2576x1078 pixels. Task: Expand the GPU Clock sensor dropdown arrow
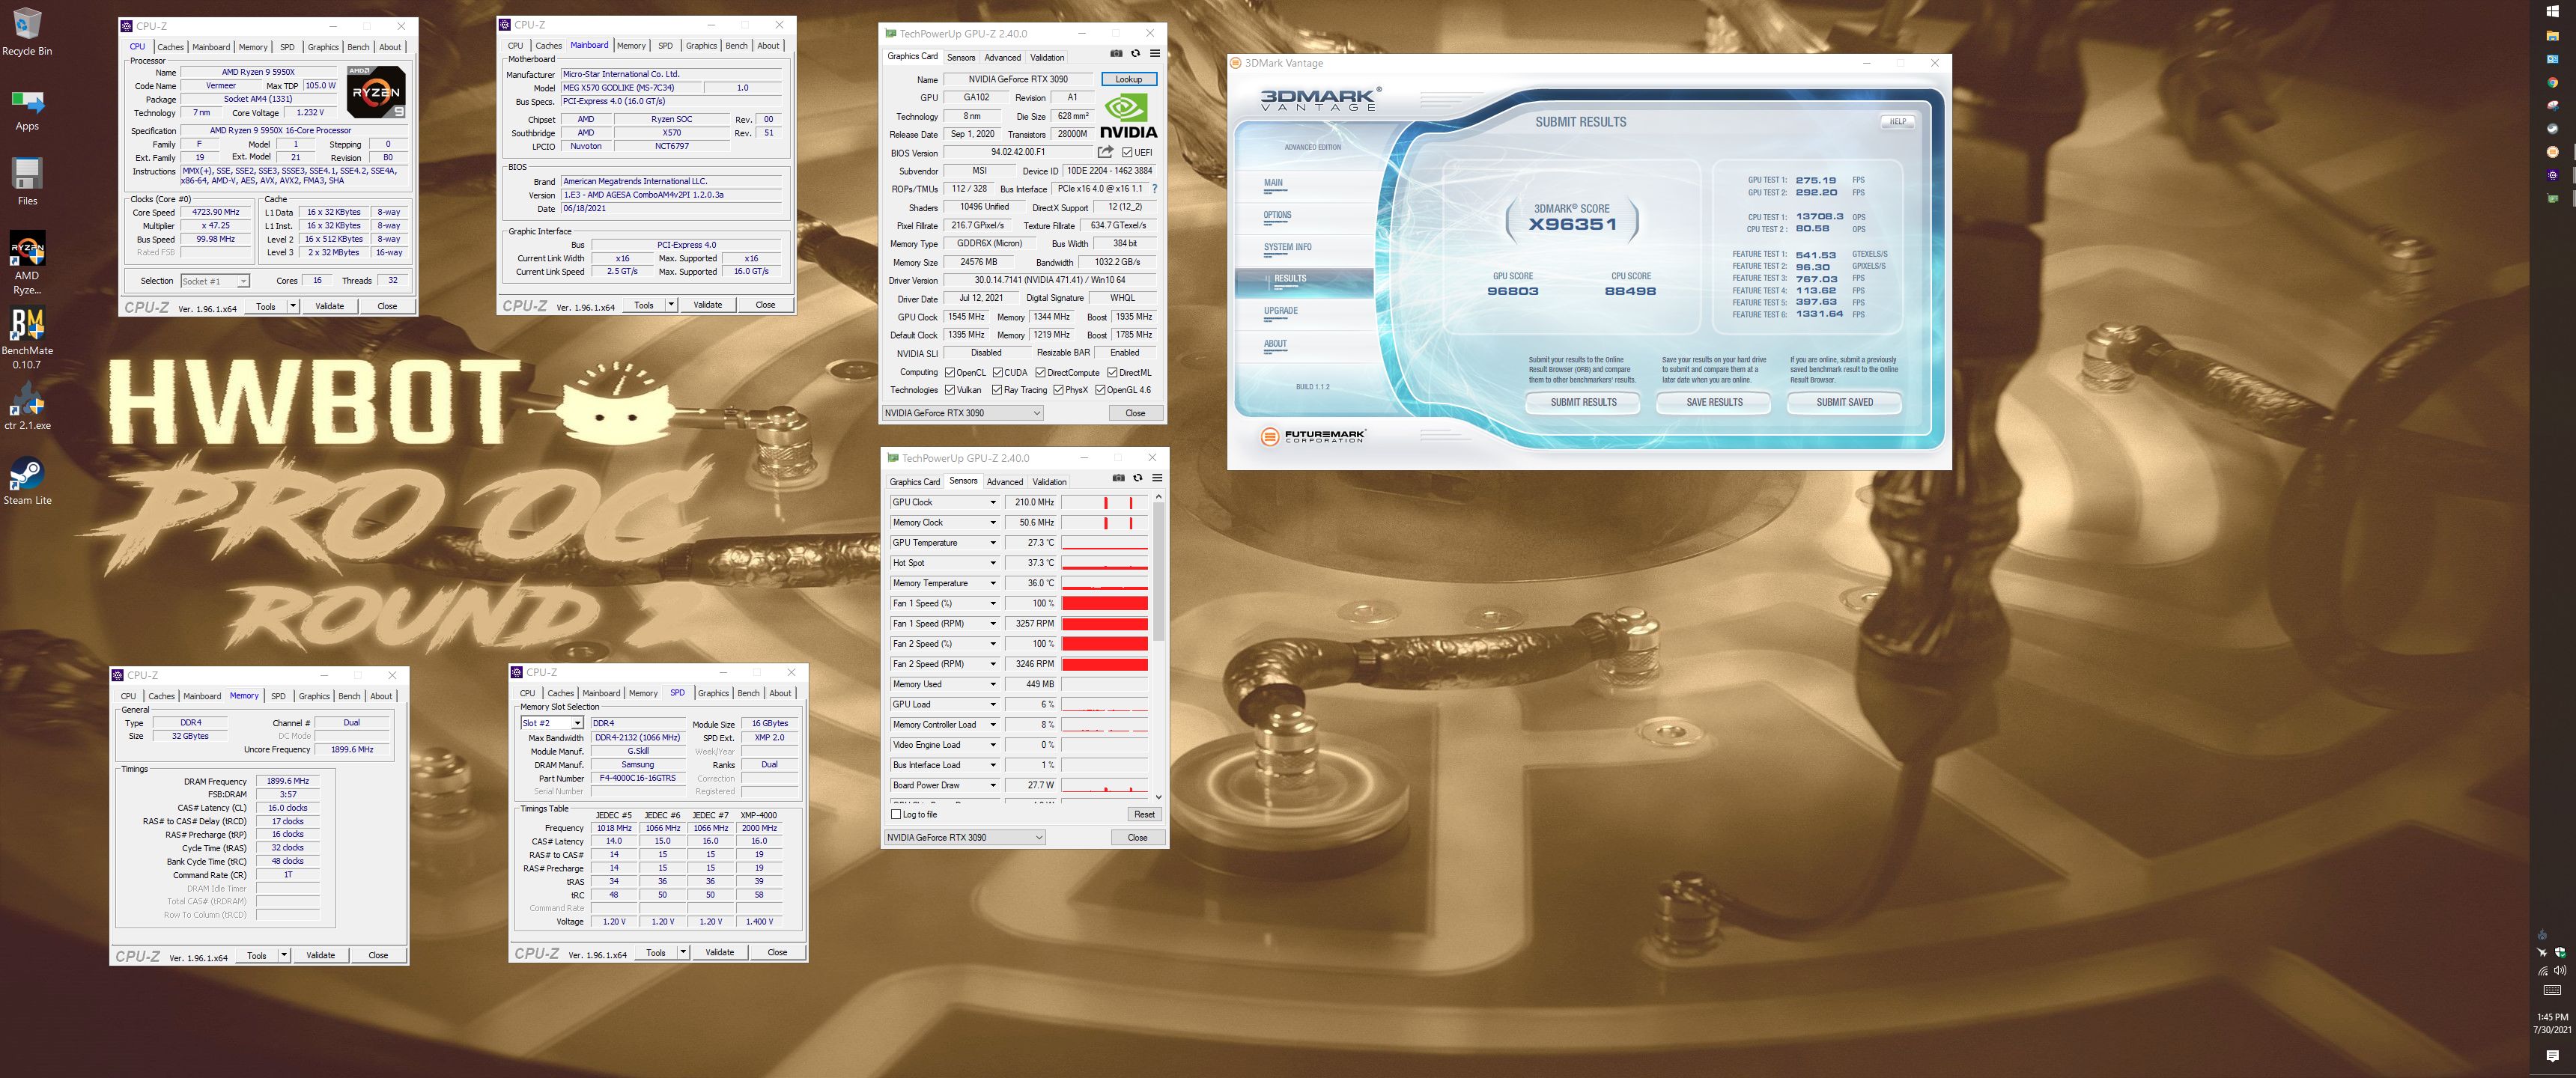pos(993,502)
